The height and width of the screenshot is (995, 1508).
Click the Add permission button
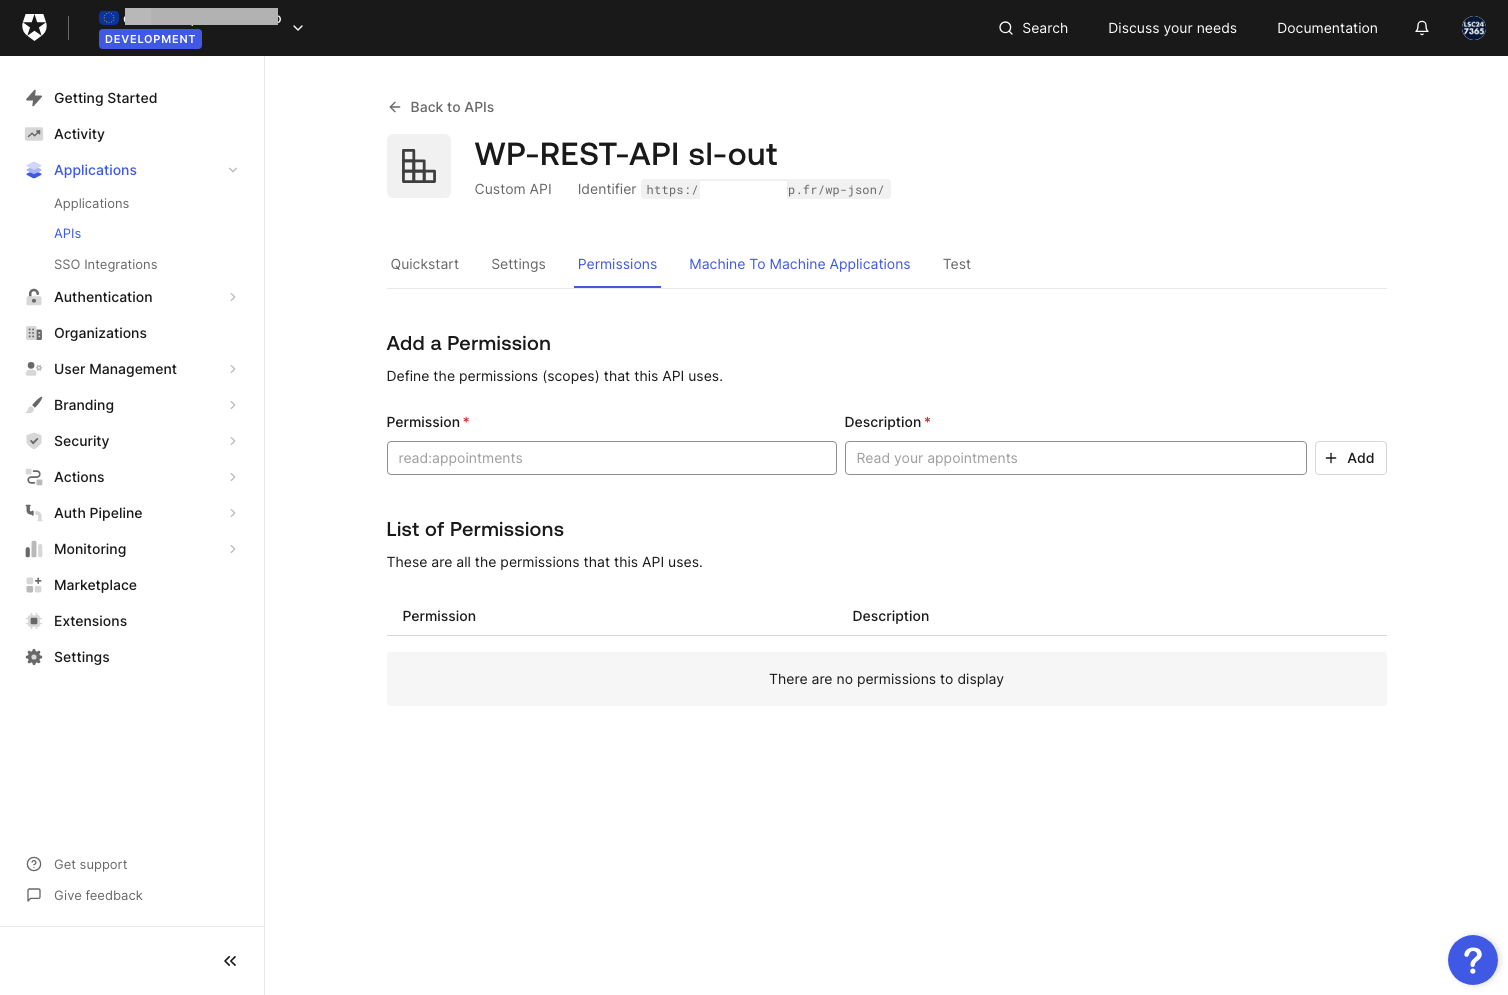[x=1350, y=458]
